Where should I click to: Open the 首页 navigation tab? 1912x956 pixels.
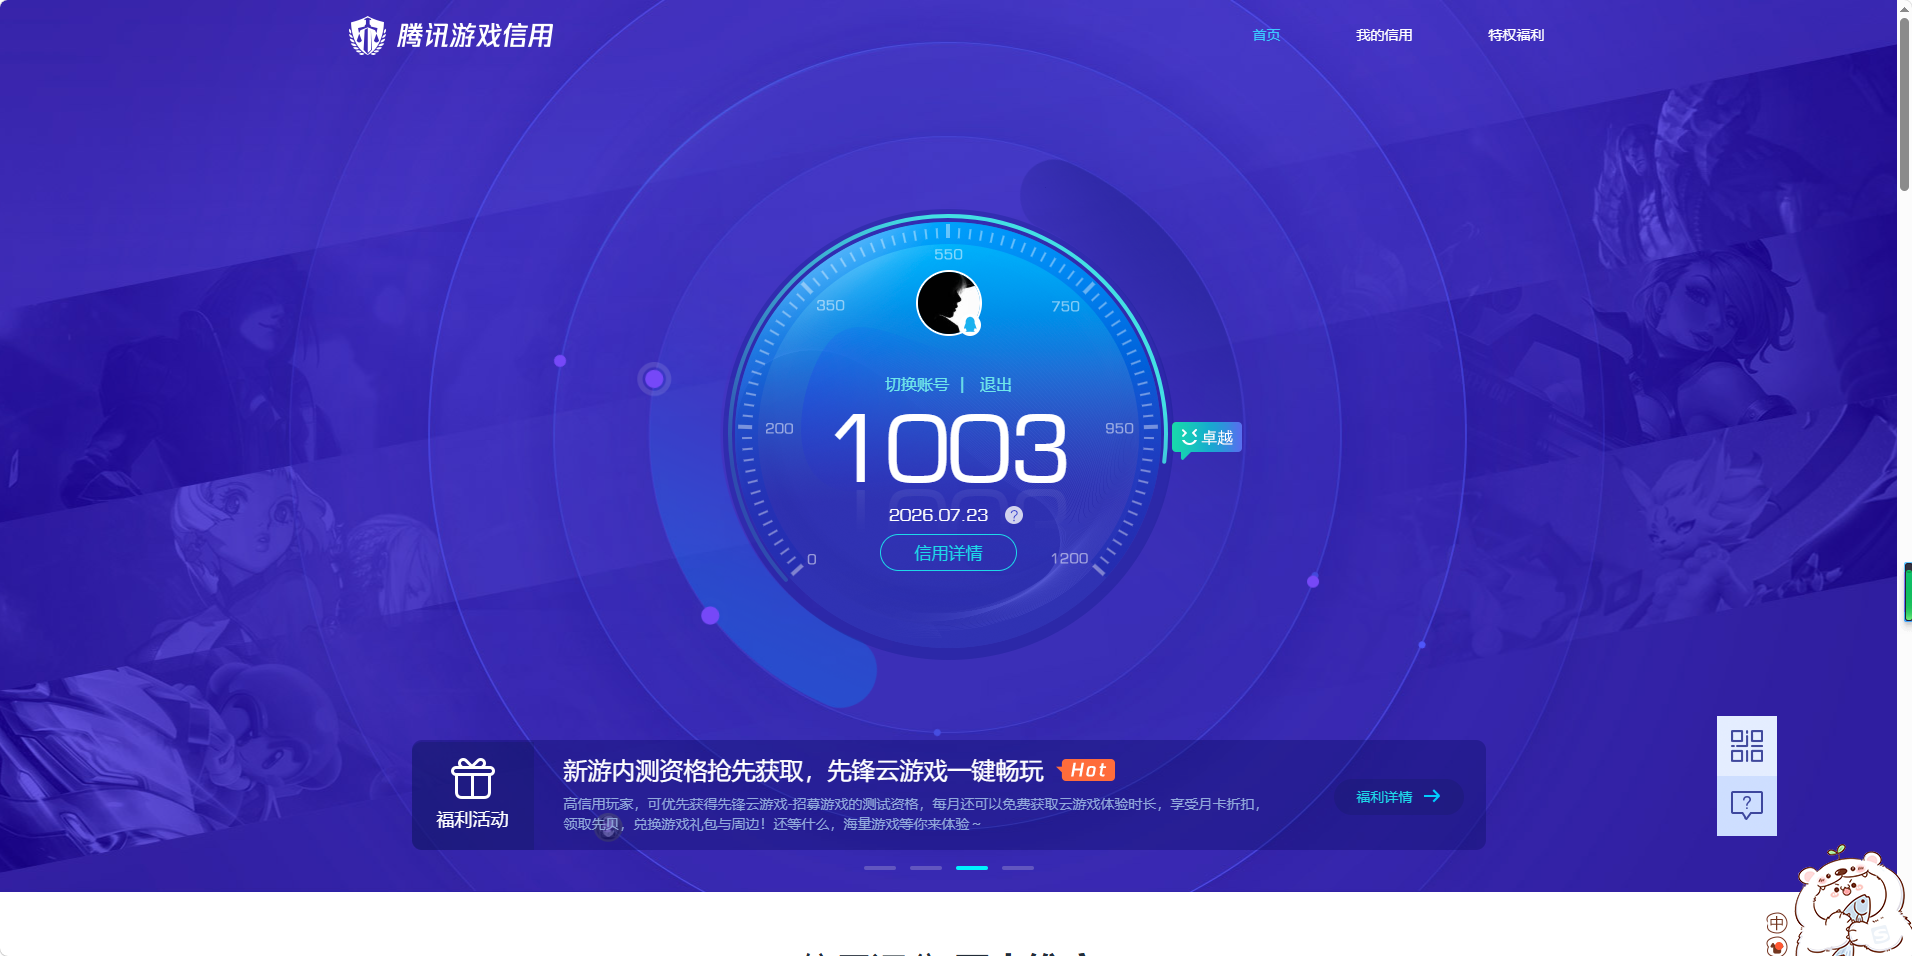(1266, 35)
